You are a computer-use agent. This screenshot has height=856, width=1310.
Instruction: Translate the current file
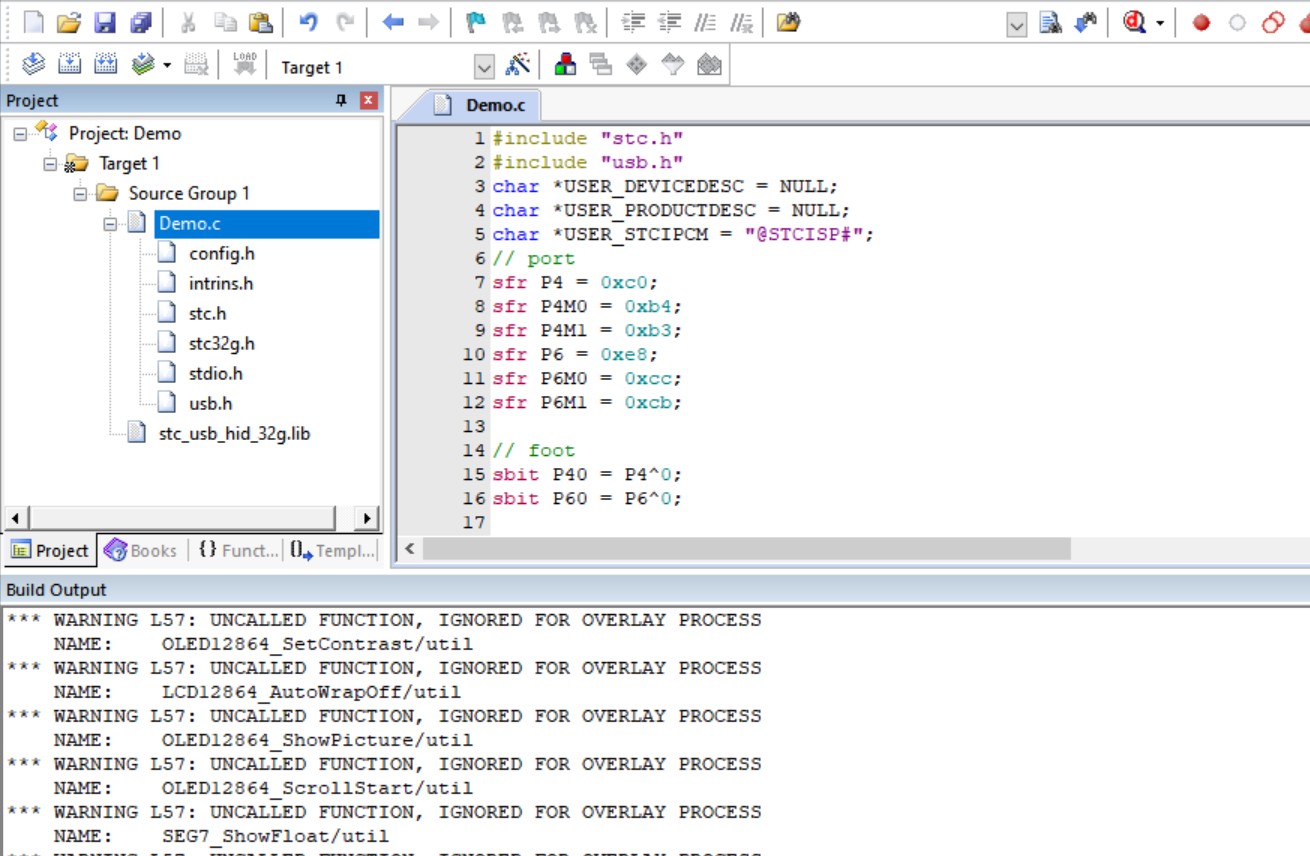pos(33,65)
